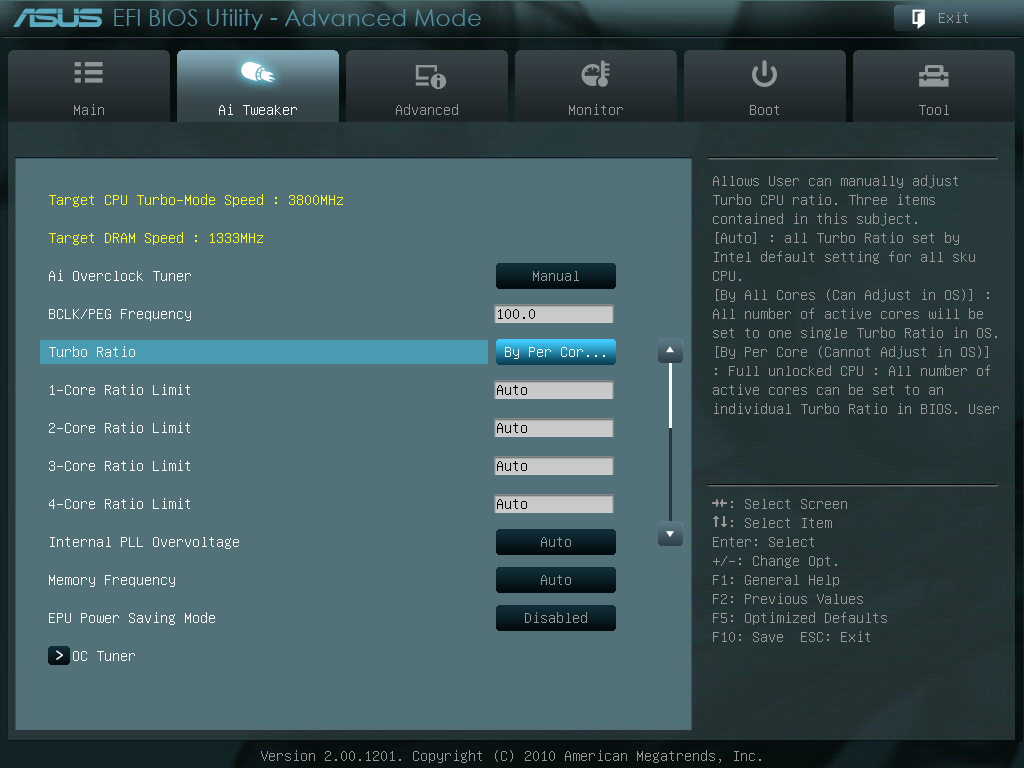
Task: Click the Exit button text
Action: click(953, 18)
